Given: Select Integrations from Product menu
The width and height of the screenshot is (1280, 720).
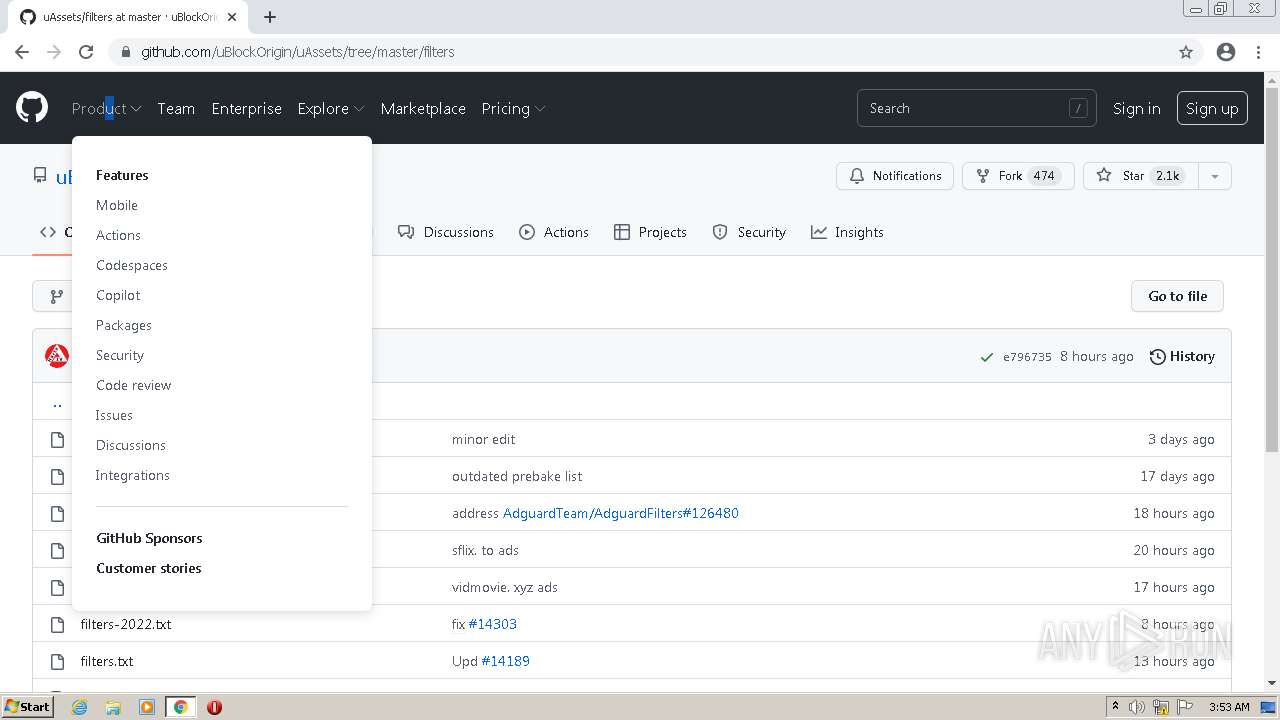Looking at the screenshot, I should [x=133, y=475].
